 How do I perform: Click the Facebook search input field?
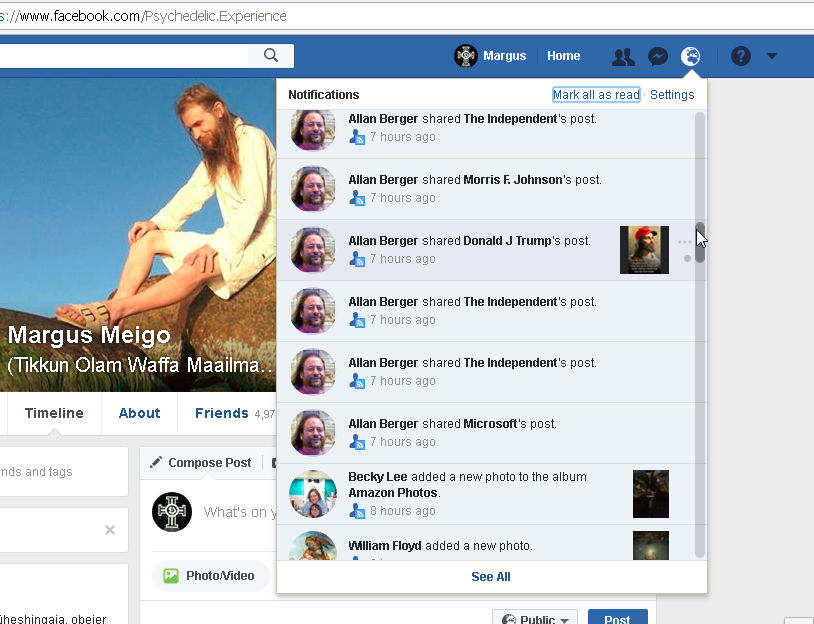click(x=125, y=56)
